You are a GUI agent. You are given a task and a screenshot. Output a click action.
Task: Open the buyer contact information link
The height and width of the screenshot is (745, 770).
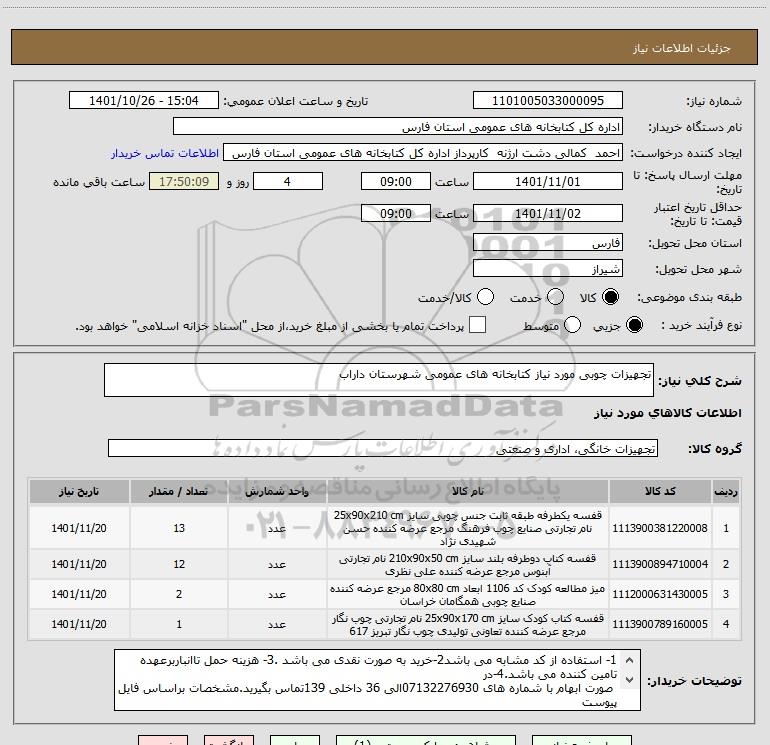click(x=165, y=153)
